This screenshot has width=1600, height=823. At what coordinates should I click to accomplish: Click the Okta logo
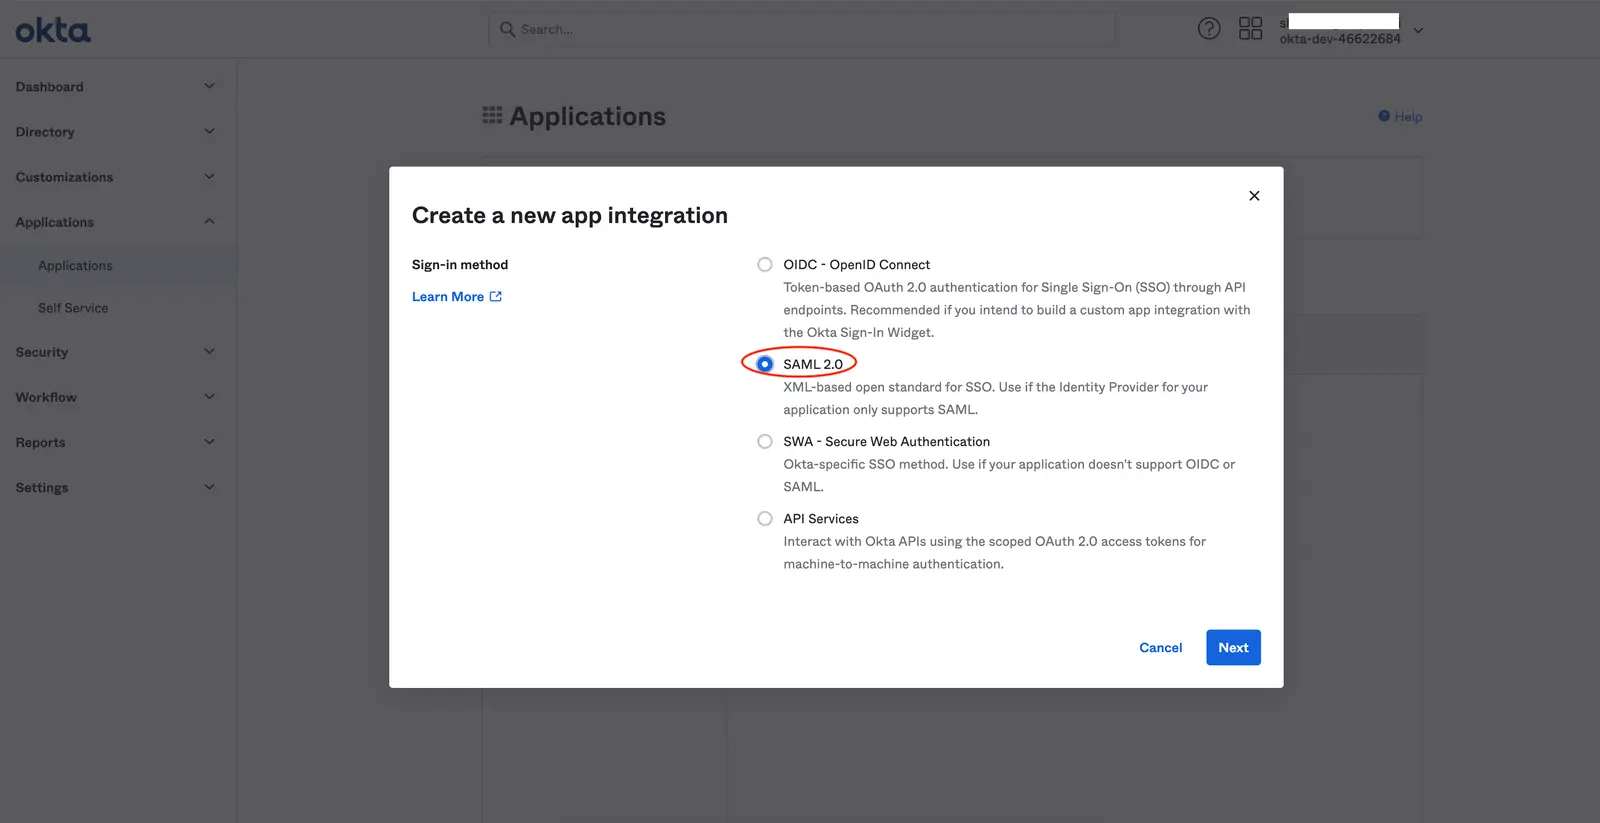click(53, 30)
